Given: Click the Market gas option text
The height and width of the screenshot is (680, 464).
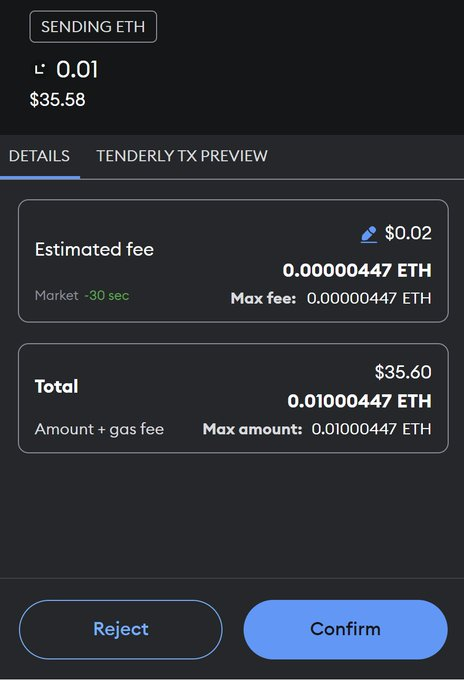Looking at the screenshot, I should pos(56,295).
